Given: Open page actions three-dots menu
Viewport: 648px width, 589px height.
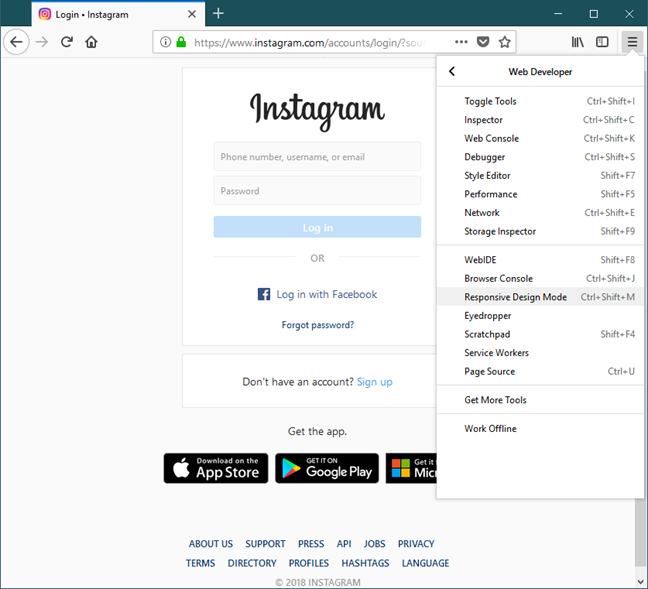Looking at the screenshot, I should (461, 42).
